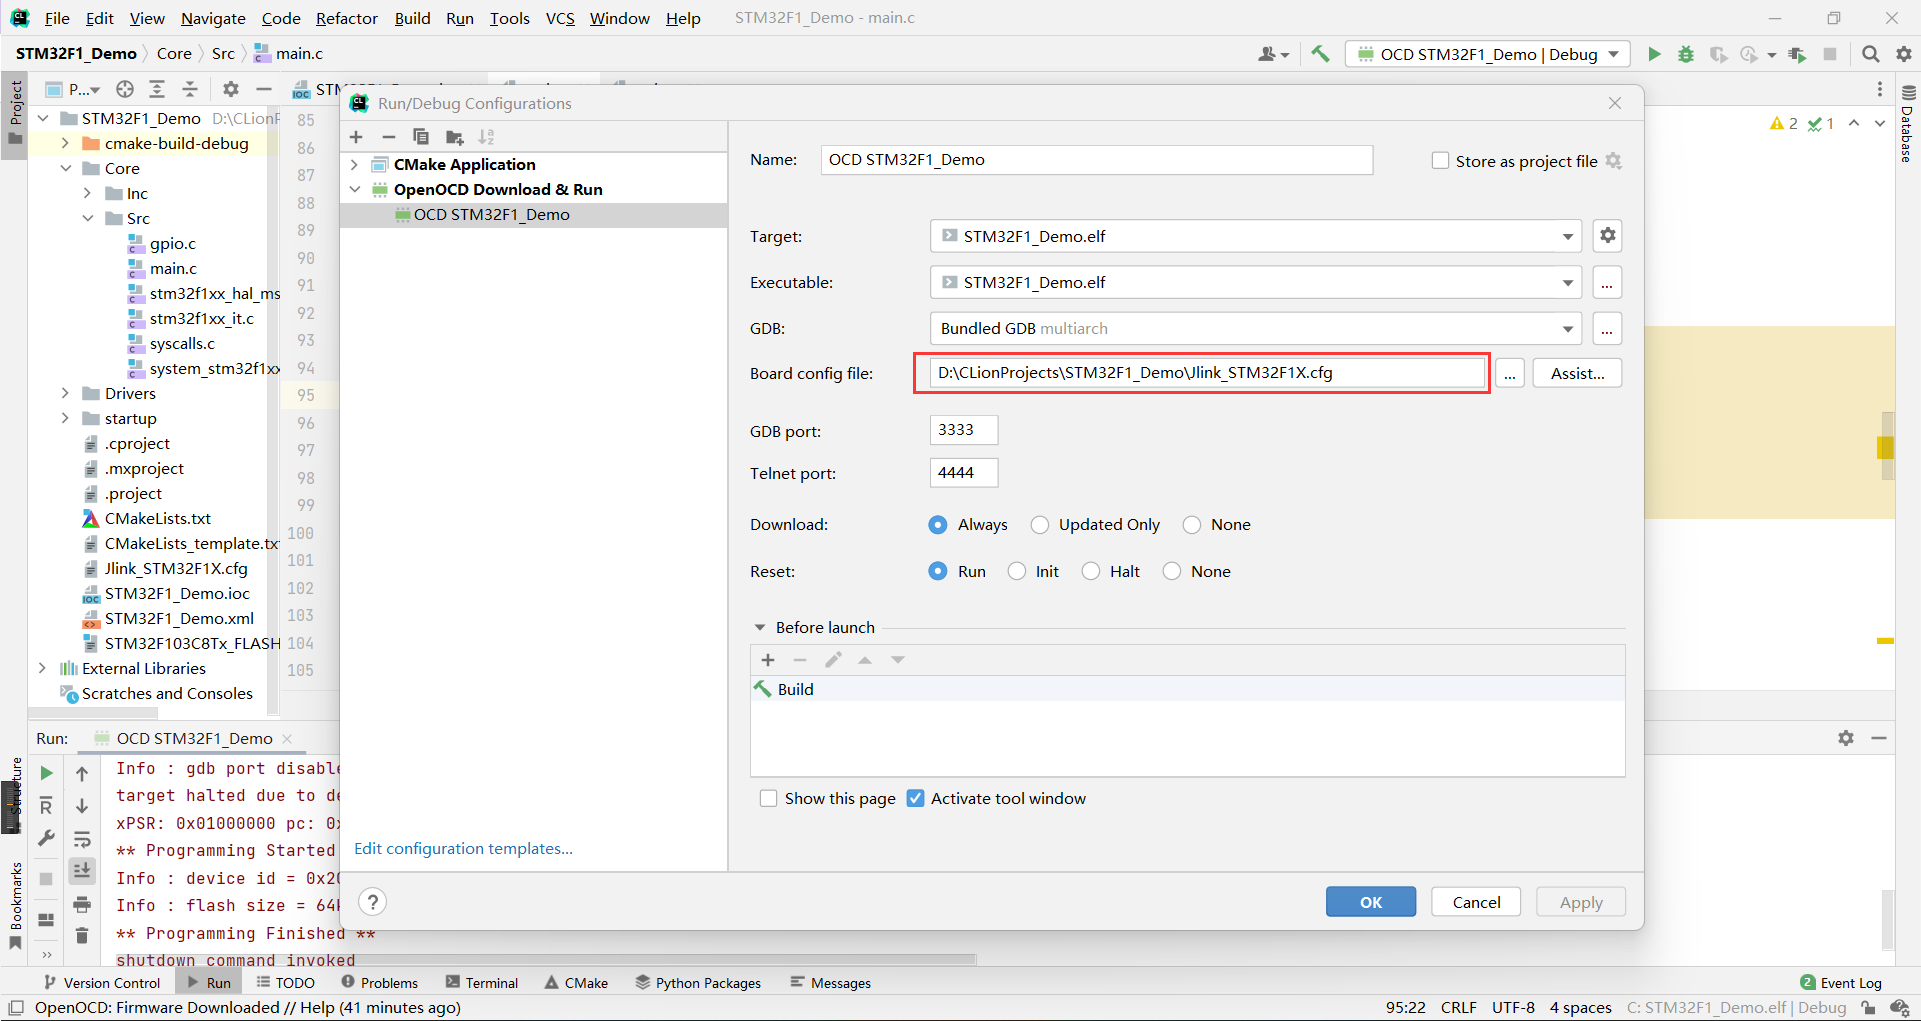Toggle soft-wrap in Run console

82,839
